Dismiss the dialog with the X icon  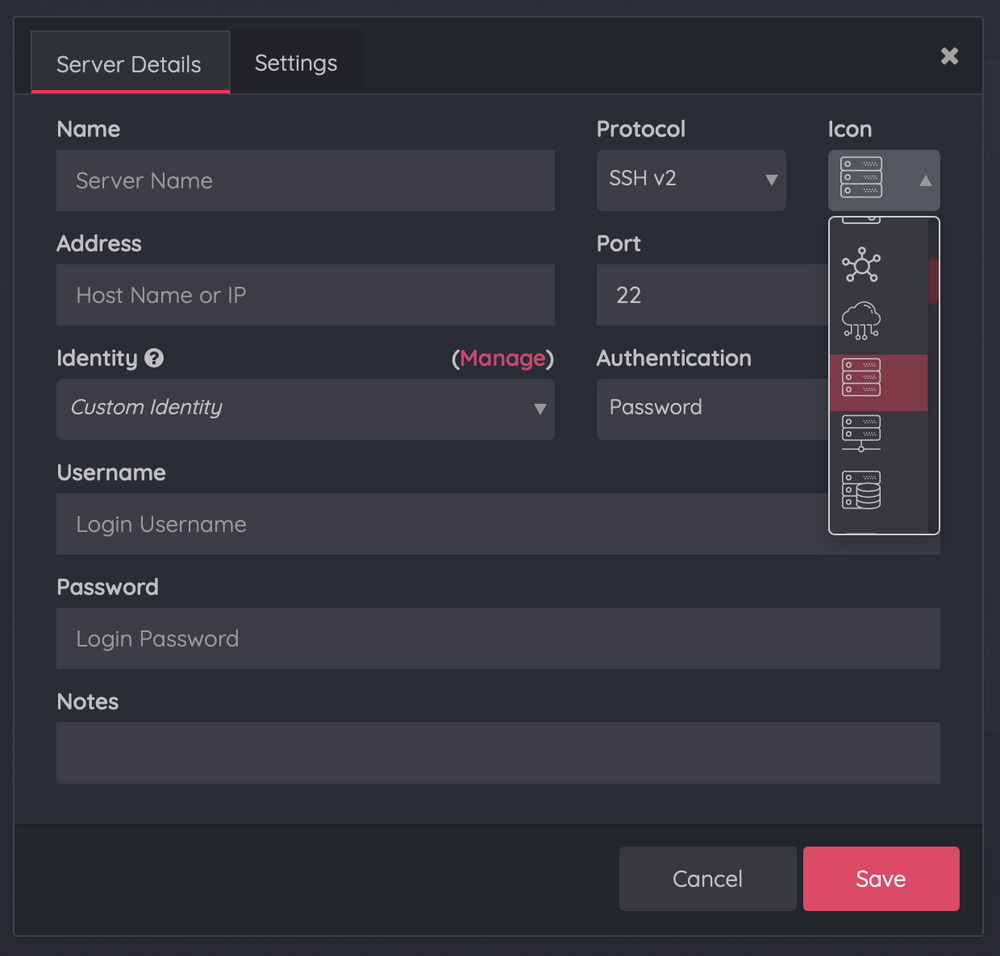[x=948, y=56]
